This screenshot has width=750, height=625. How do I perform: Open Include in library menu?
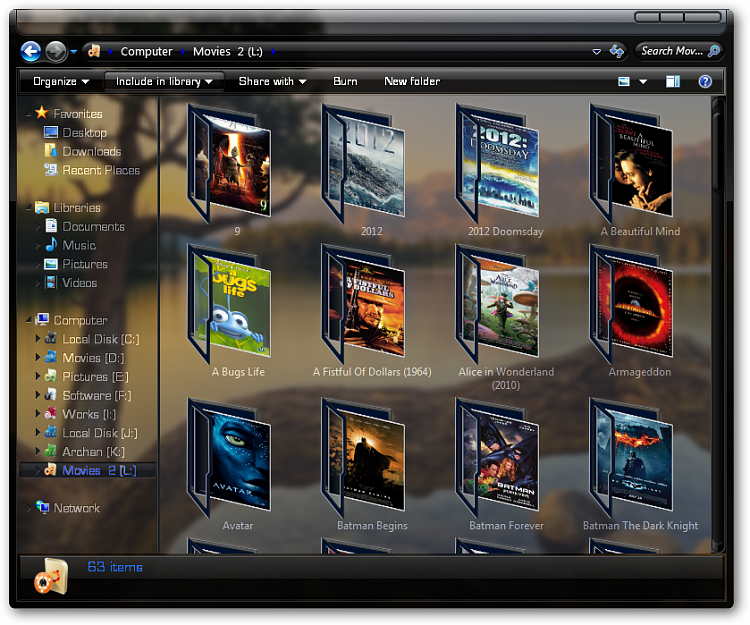point(164,81)
